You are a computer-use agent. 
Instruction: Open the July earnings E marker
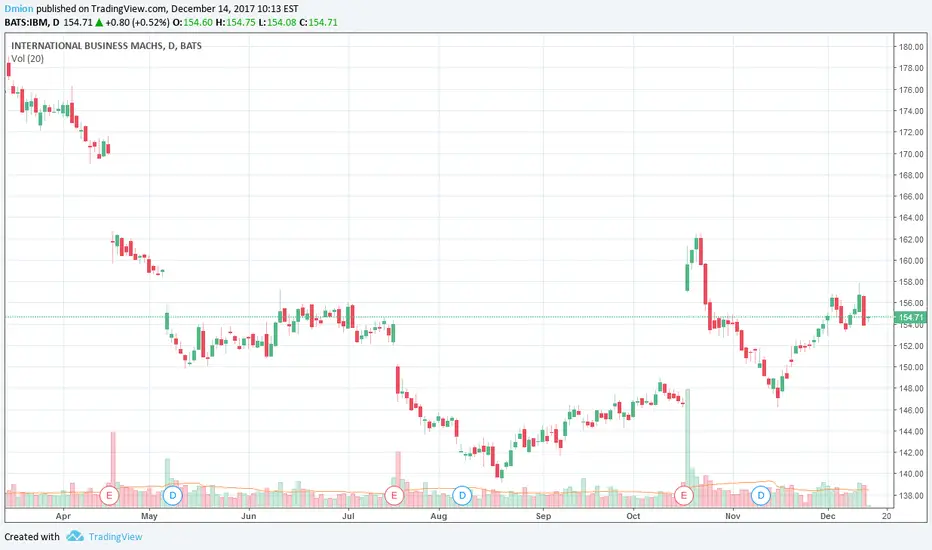393,495
